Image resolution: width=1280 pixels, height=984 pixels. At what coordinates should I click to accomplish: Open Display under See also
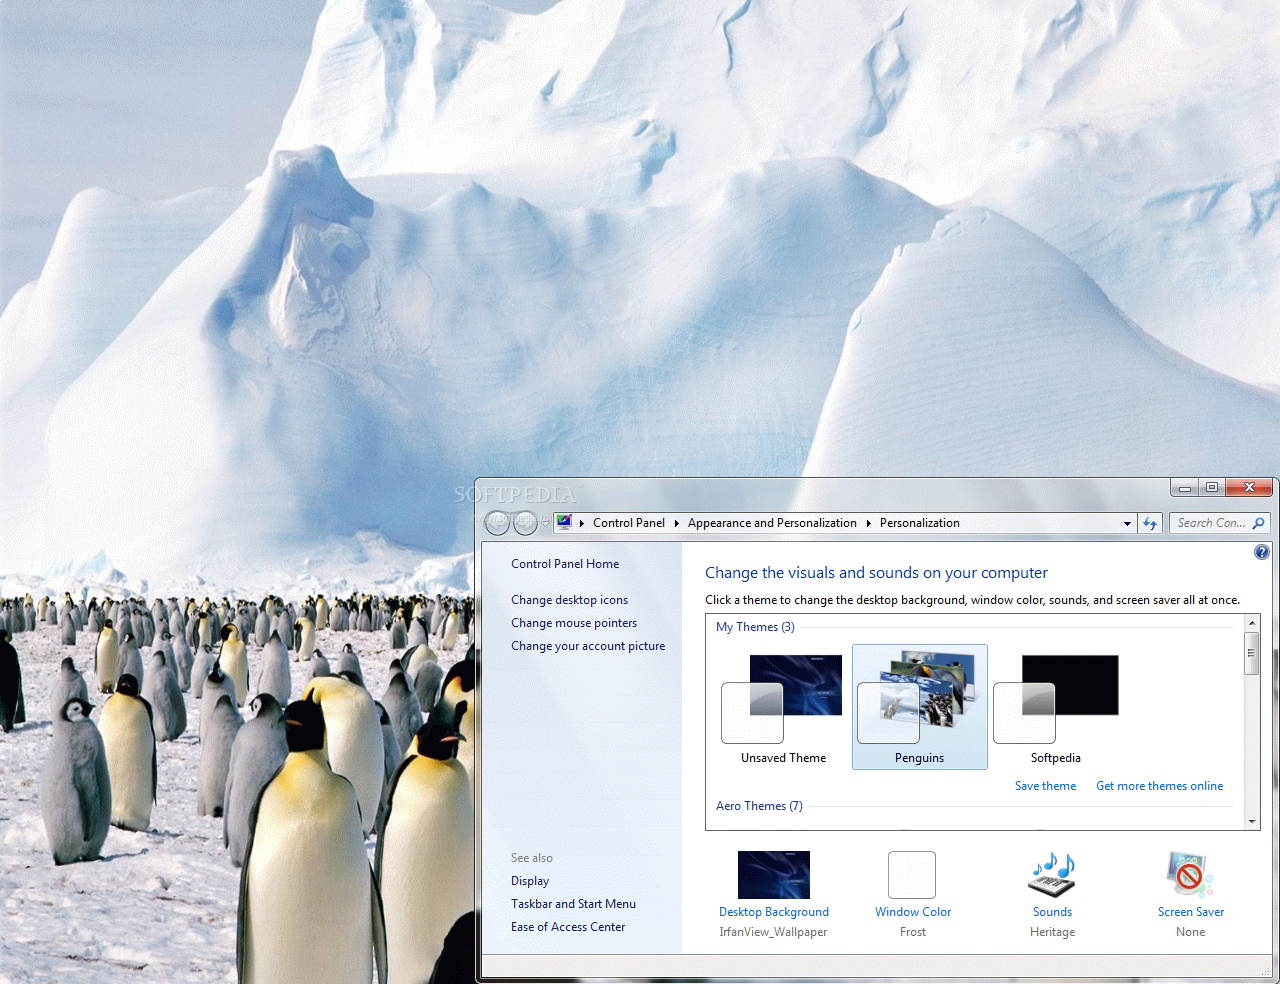tap(530, 881)
